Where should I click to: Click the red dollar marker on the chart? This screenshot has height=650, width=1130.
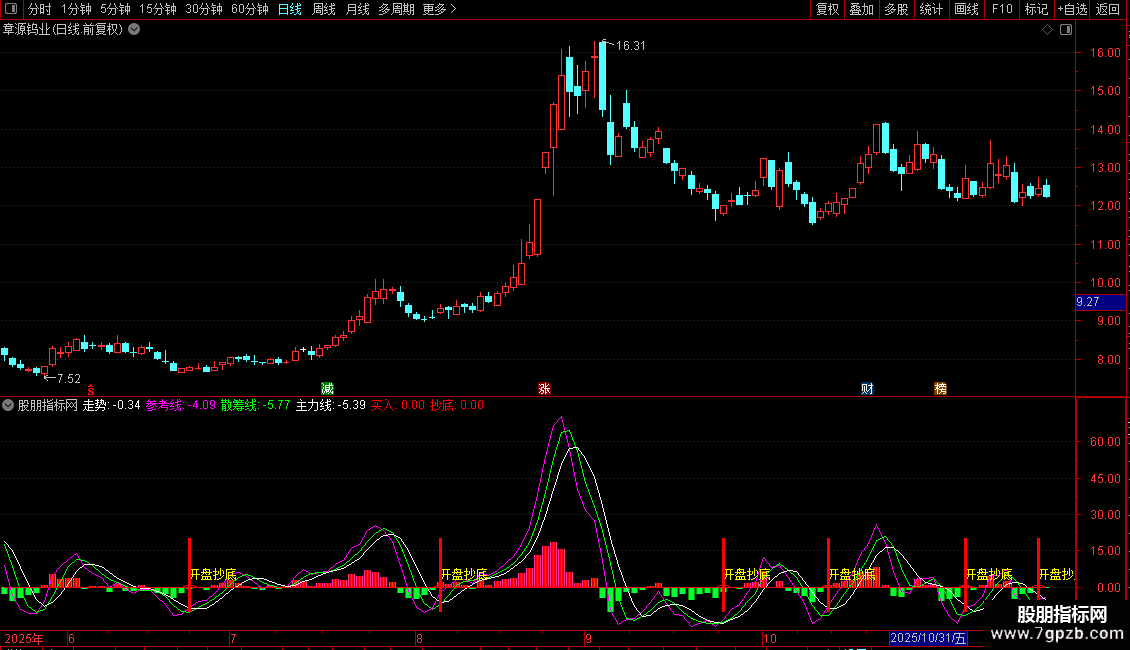point(91,389)
